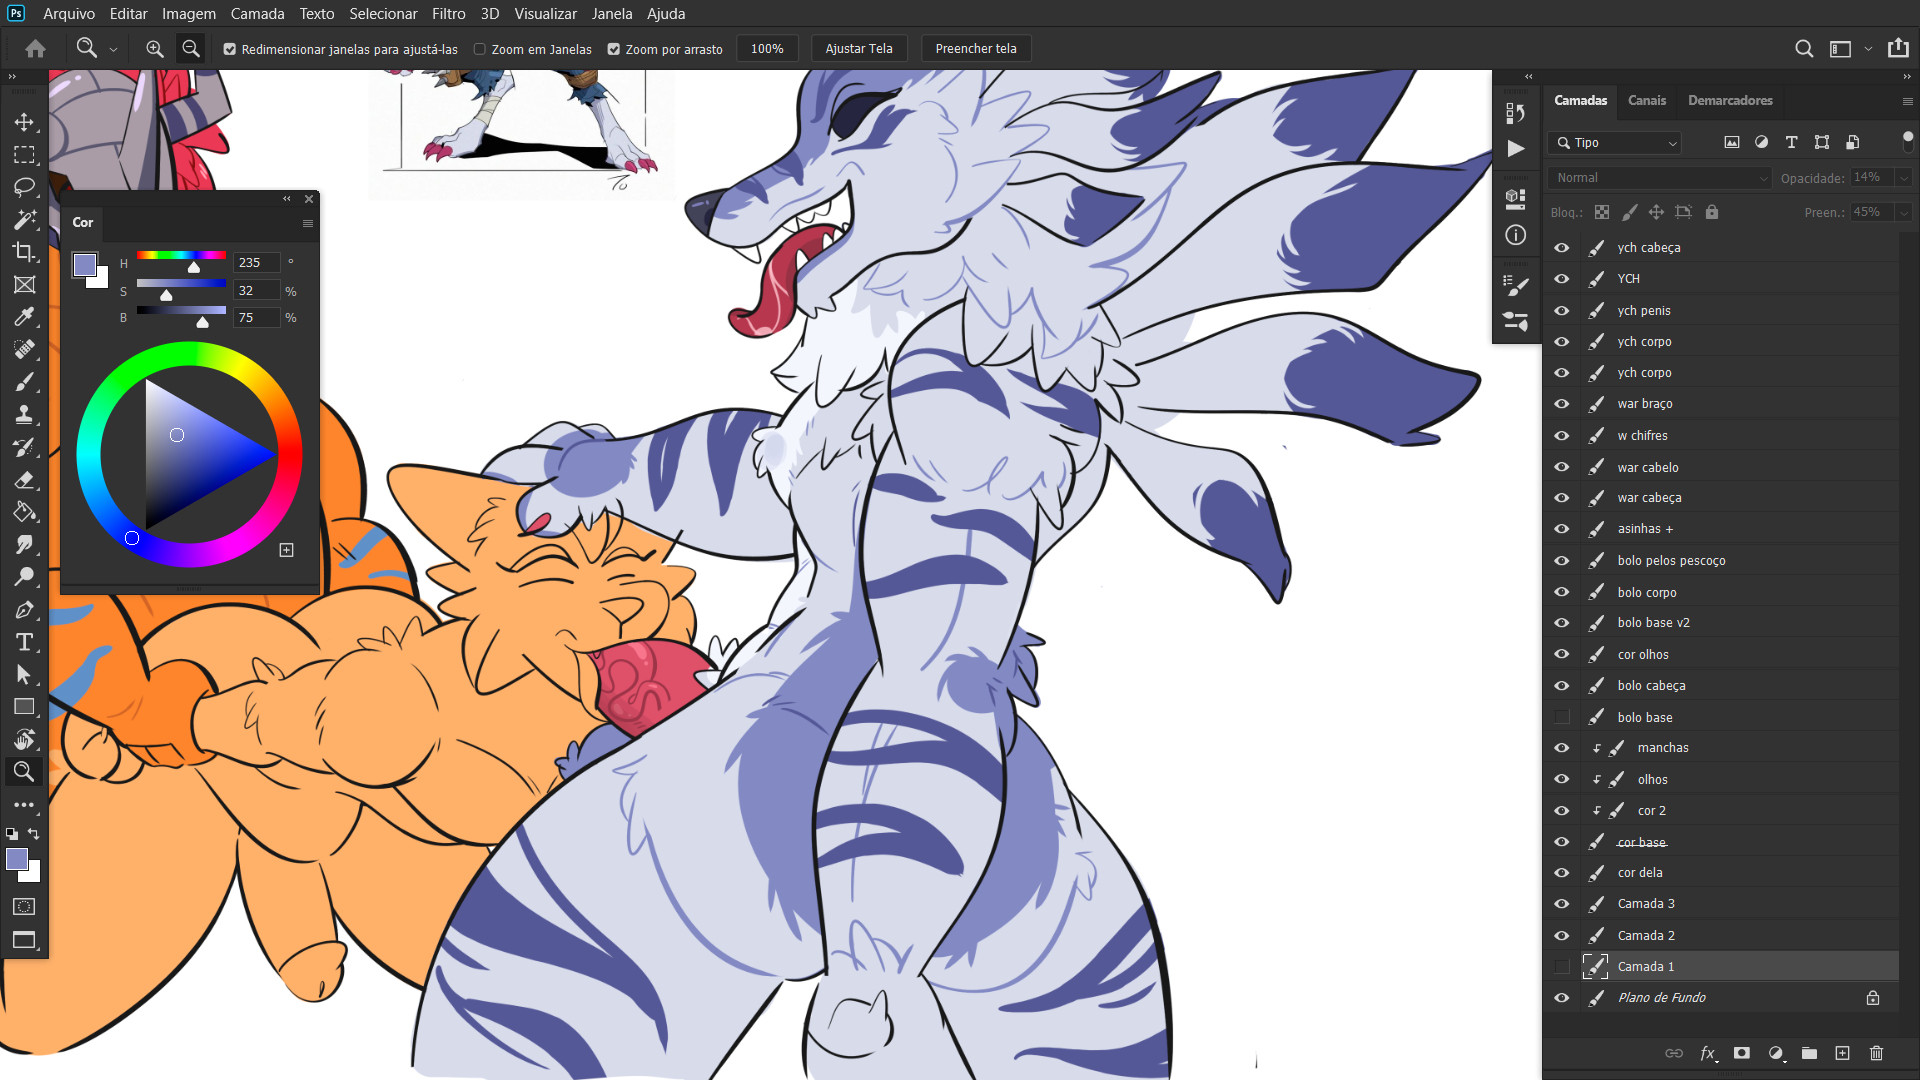Viewport: 1920px width, 1080px height.
Task: Open the Filtro menu
Action: [449, 14]
